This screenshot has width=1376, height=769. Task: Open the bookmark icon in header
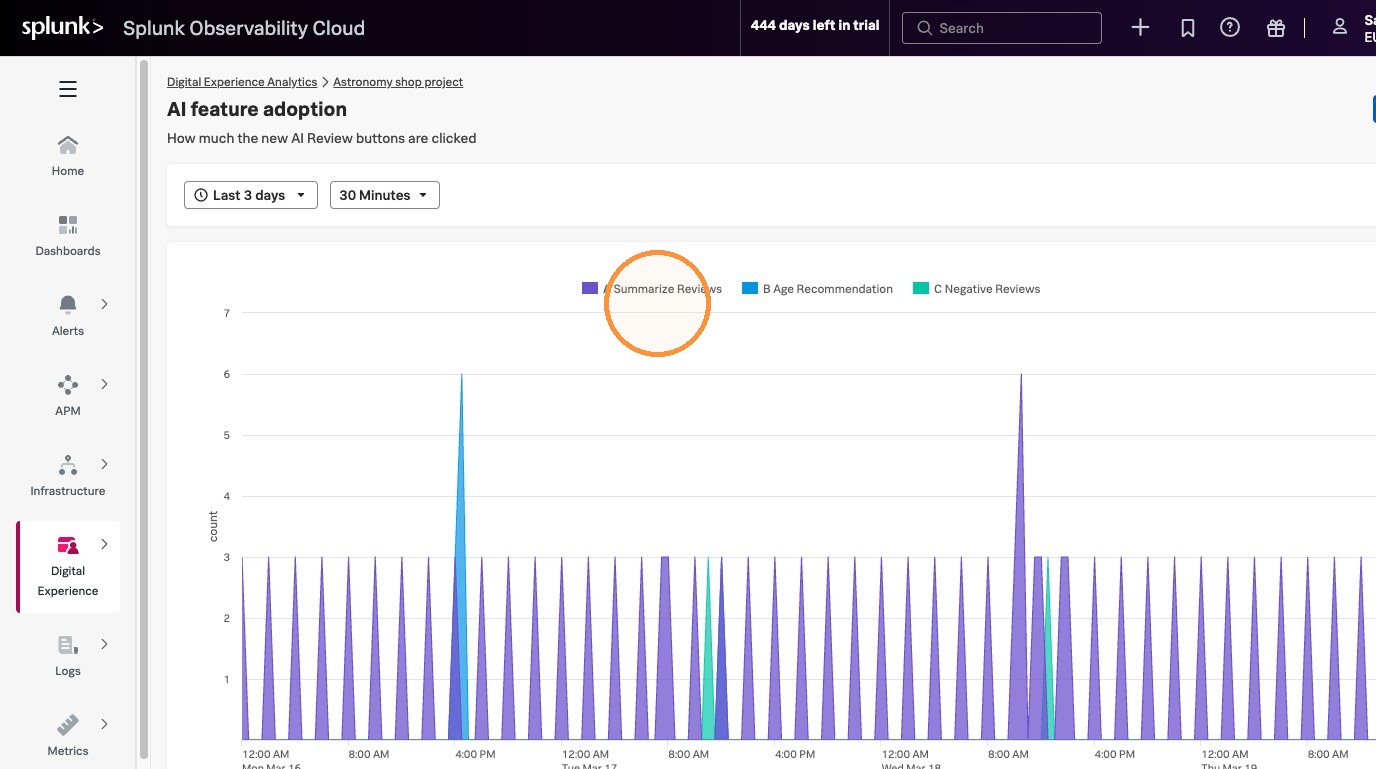(x=1188, y=28)
